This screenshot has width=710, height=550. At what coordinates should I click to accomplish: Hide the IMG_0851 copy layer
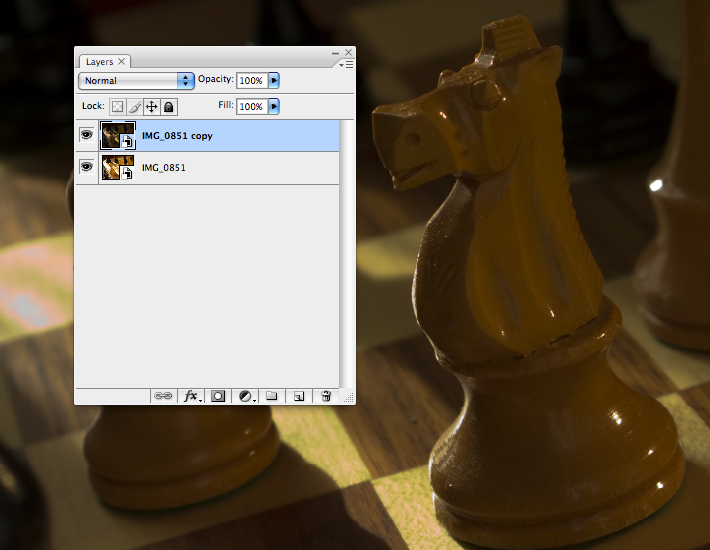[86, 135]
